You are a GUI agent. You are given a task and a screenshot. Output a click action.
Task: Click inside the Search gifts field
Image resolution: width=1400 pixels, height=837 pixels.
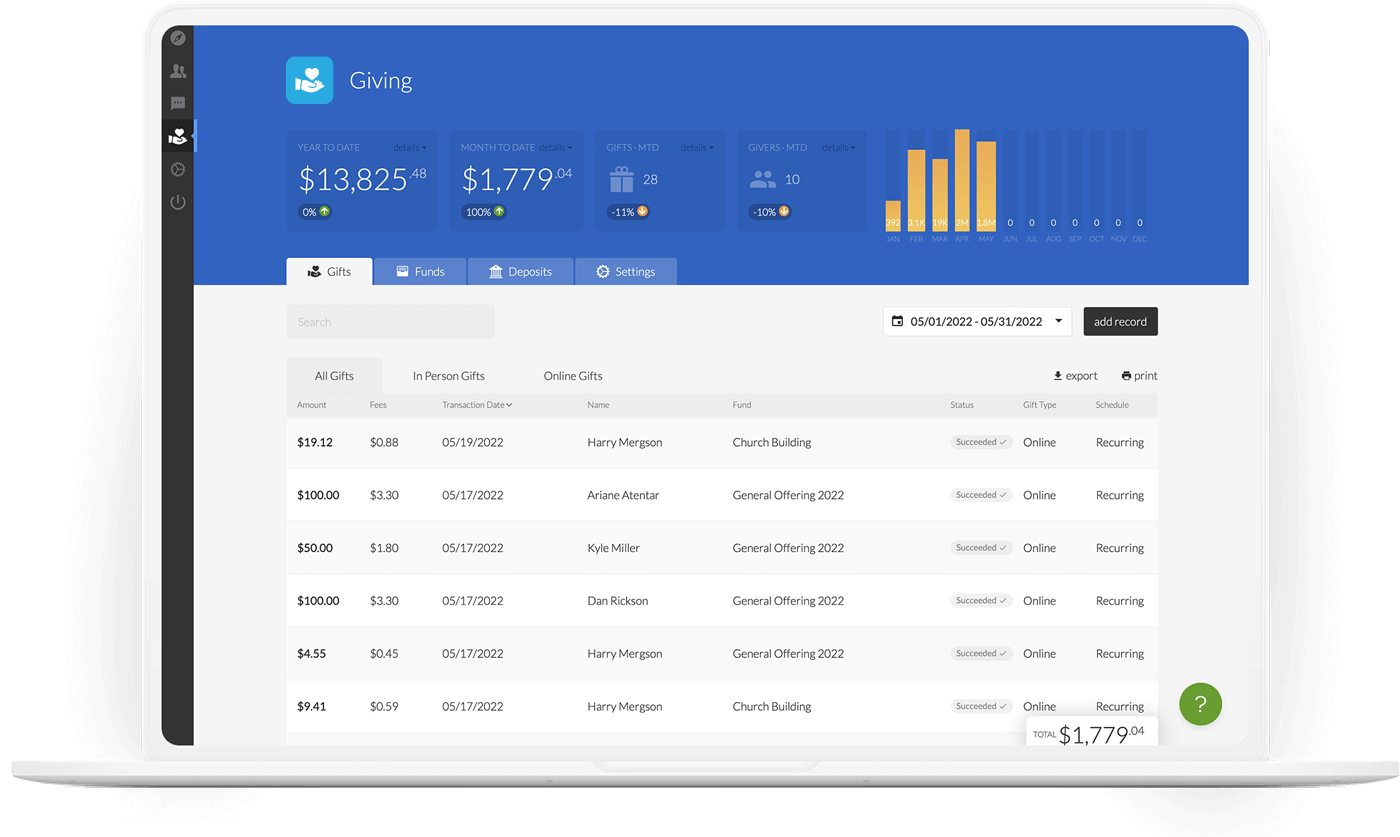390,321
